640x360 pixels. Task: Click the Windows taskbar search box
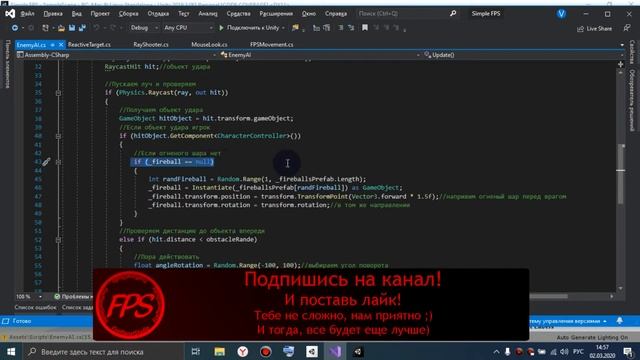point(104,351)
